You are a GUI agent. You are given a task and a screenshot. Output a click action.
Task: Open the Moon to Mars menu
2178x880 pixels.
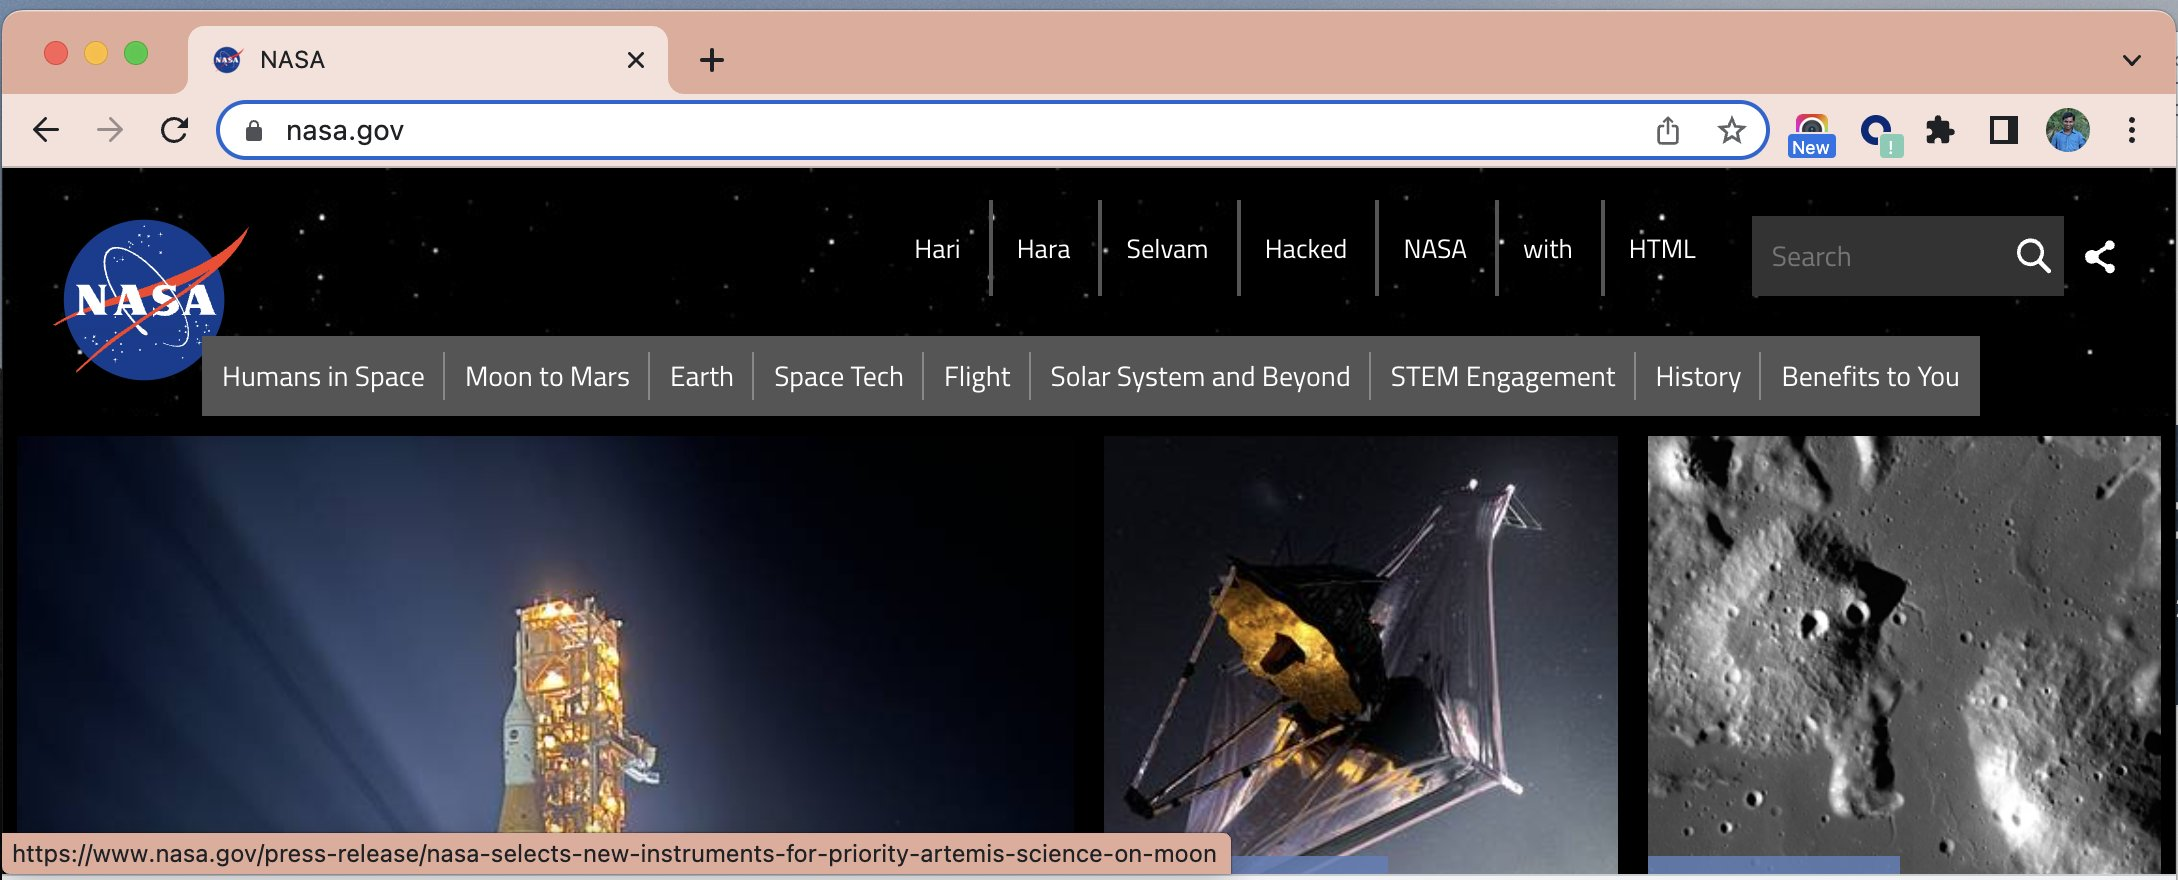547,376
